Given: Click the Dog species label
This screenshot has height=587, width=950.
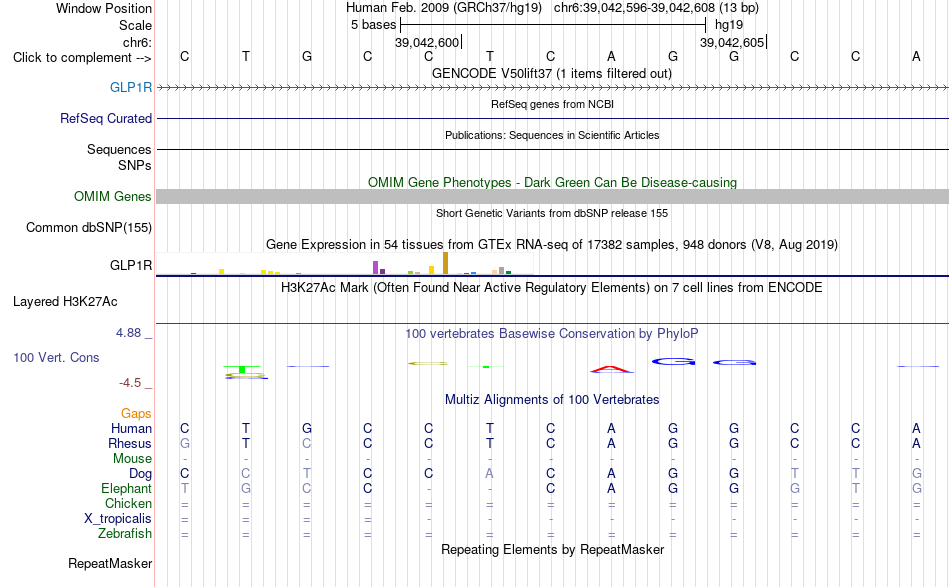Looking at the screenshot, I should click(140, 474).
